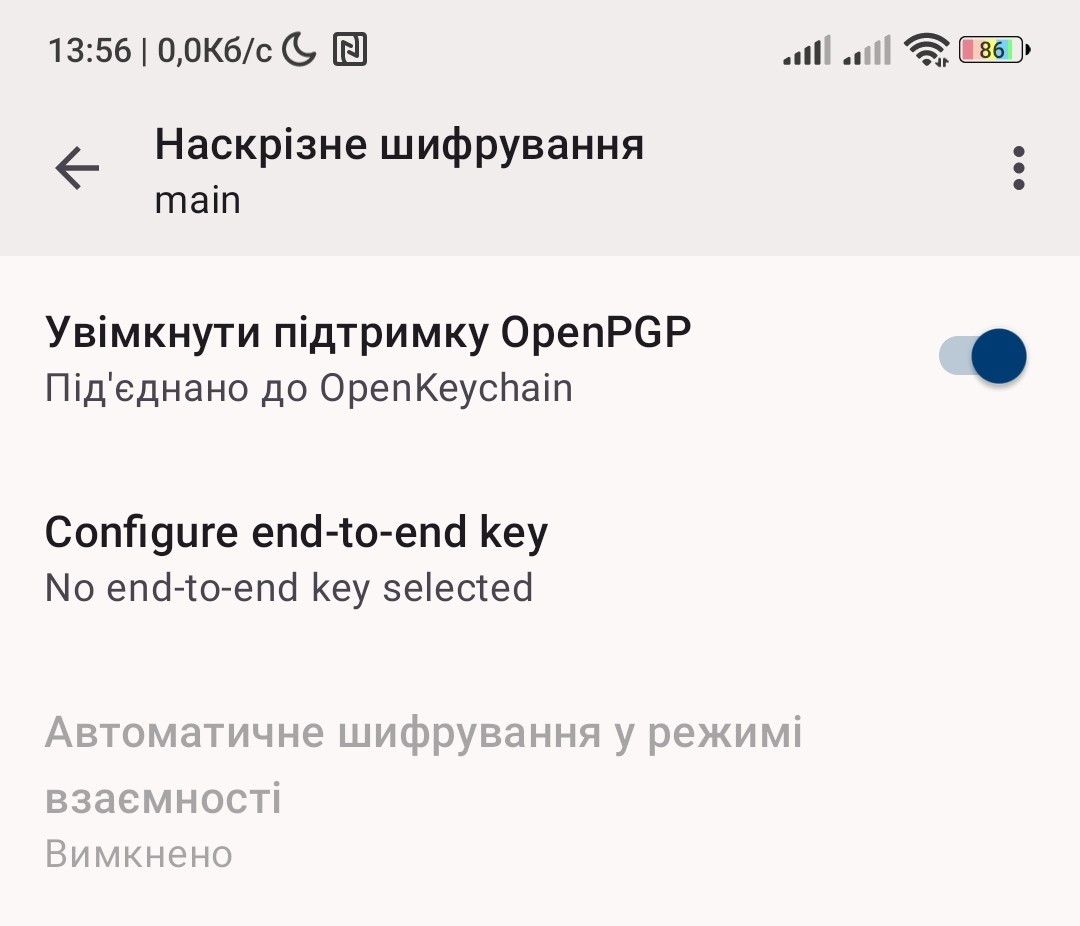Screen dimensions: 1080x926
Task: Tap the word 'взаємності' in disabled option
Action: [163, 799]
